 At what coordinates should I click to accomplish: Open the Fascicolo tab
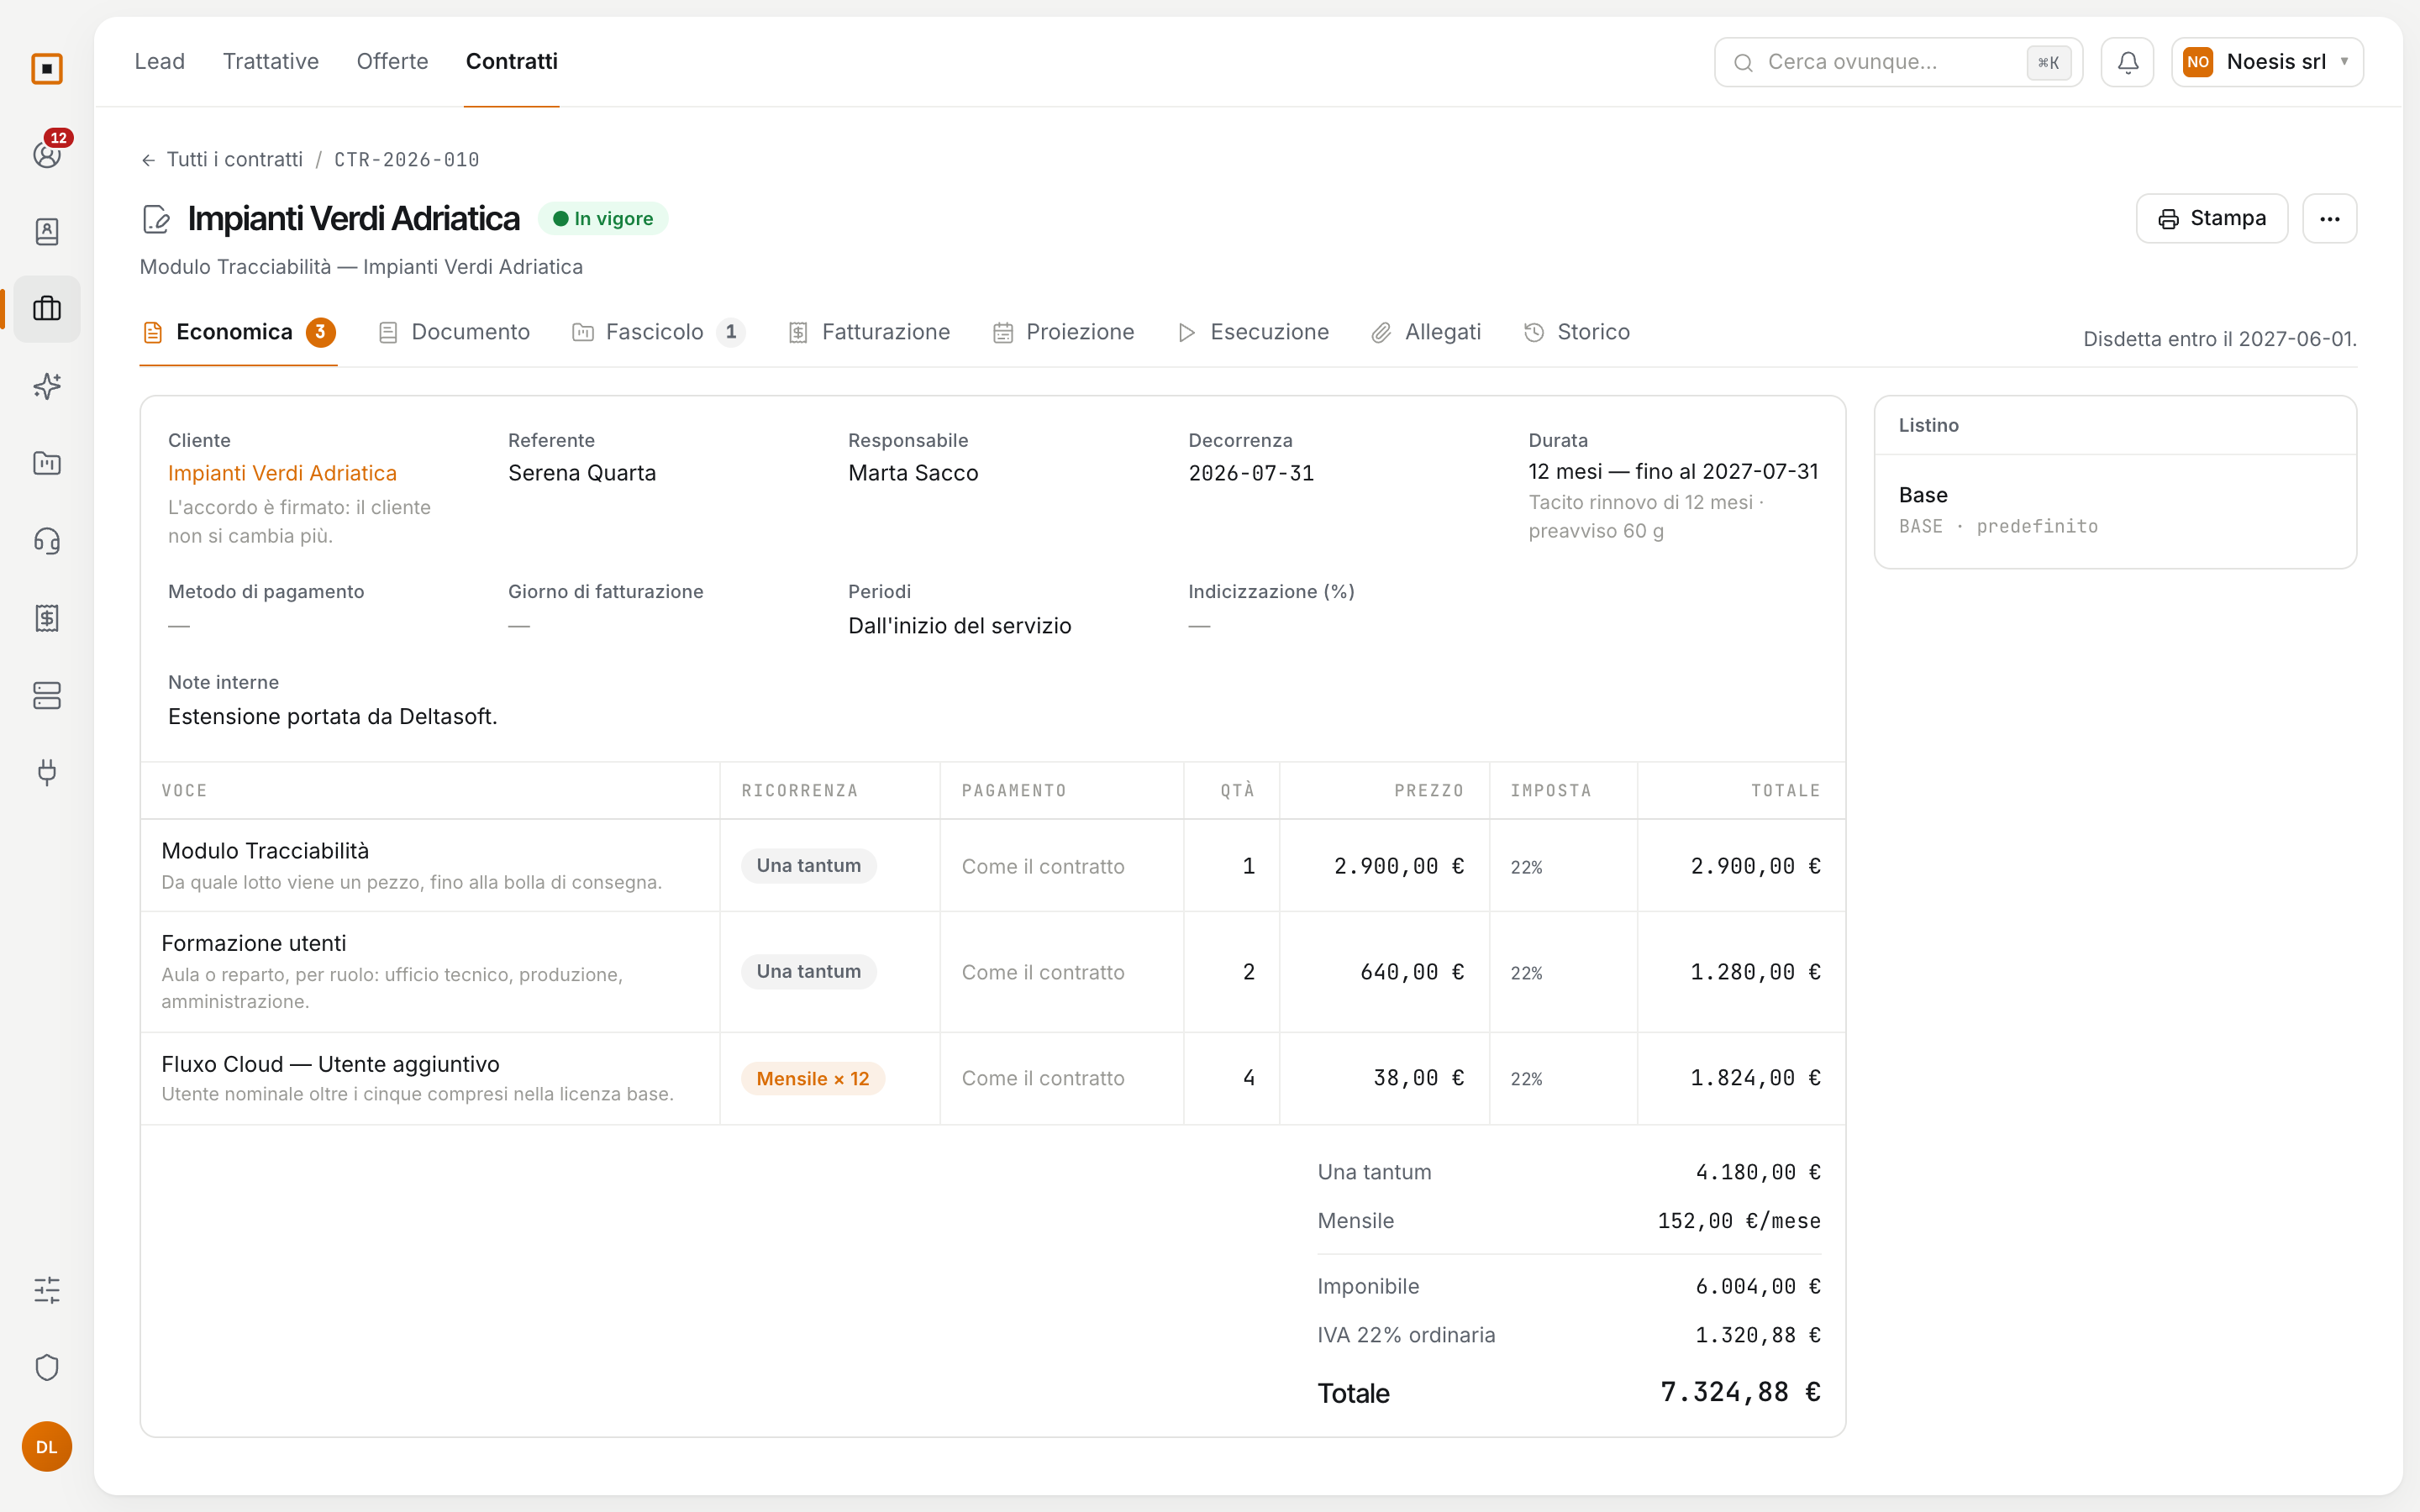tap(658, 332)
